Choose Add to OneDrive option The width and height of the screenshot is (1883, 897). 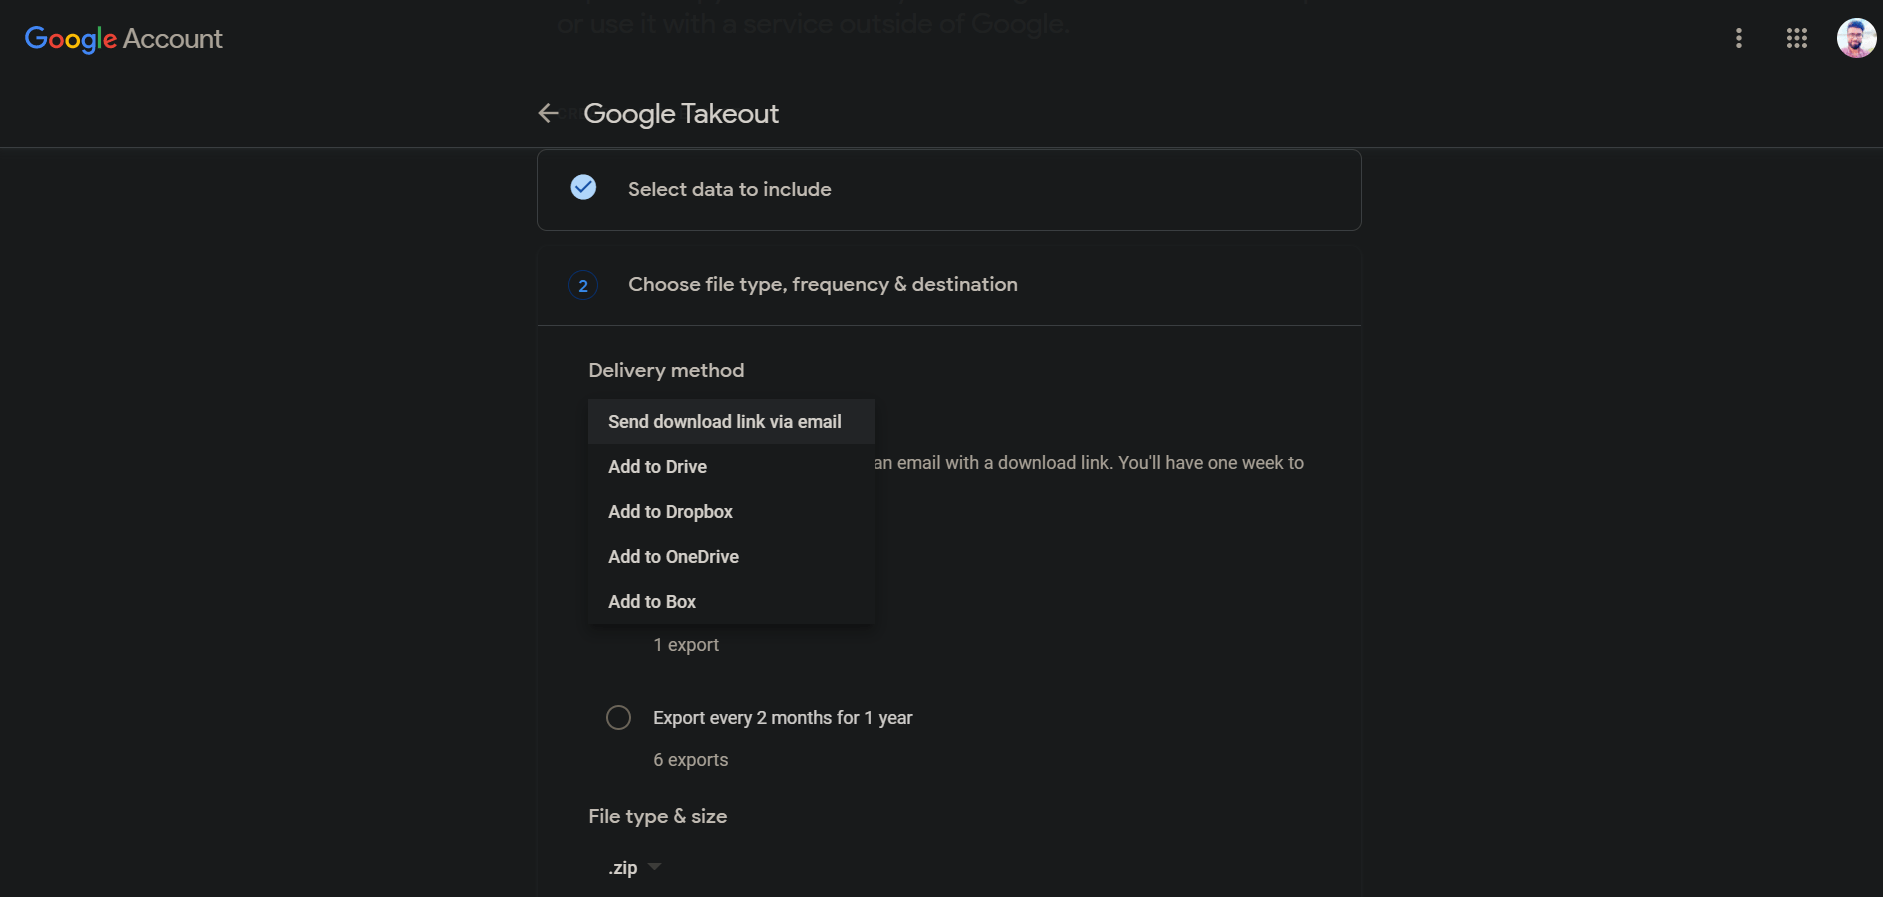coord(674,557)
